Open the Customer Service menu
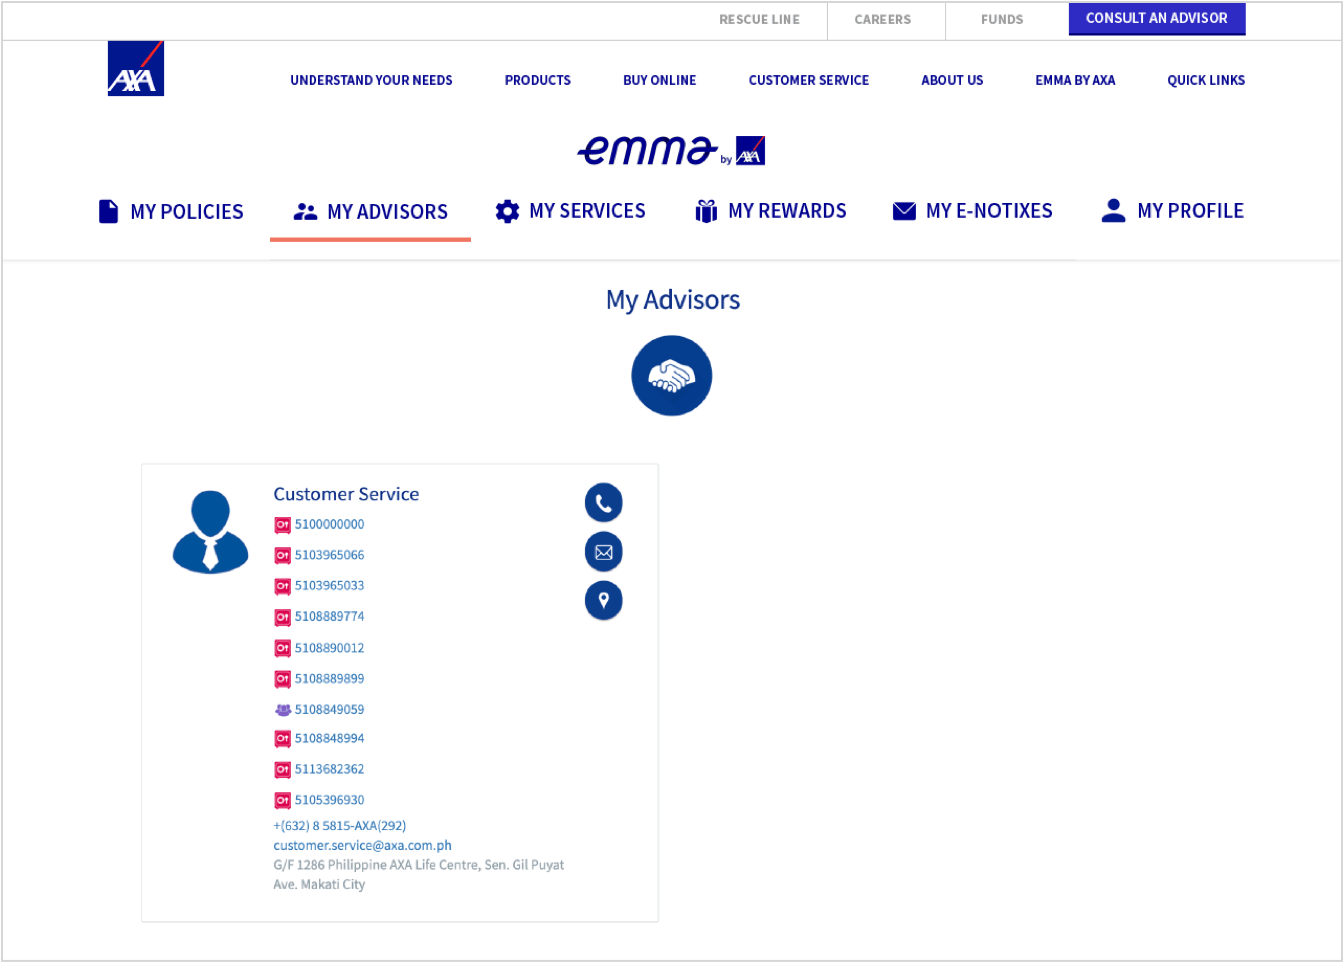This screenshot has height=962, width=1344. click(809, 80)
